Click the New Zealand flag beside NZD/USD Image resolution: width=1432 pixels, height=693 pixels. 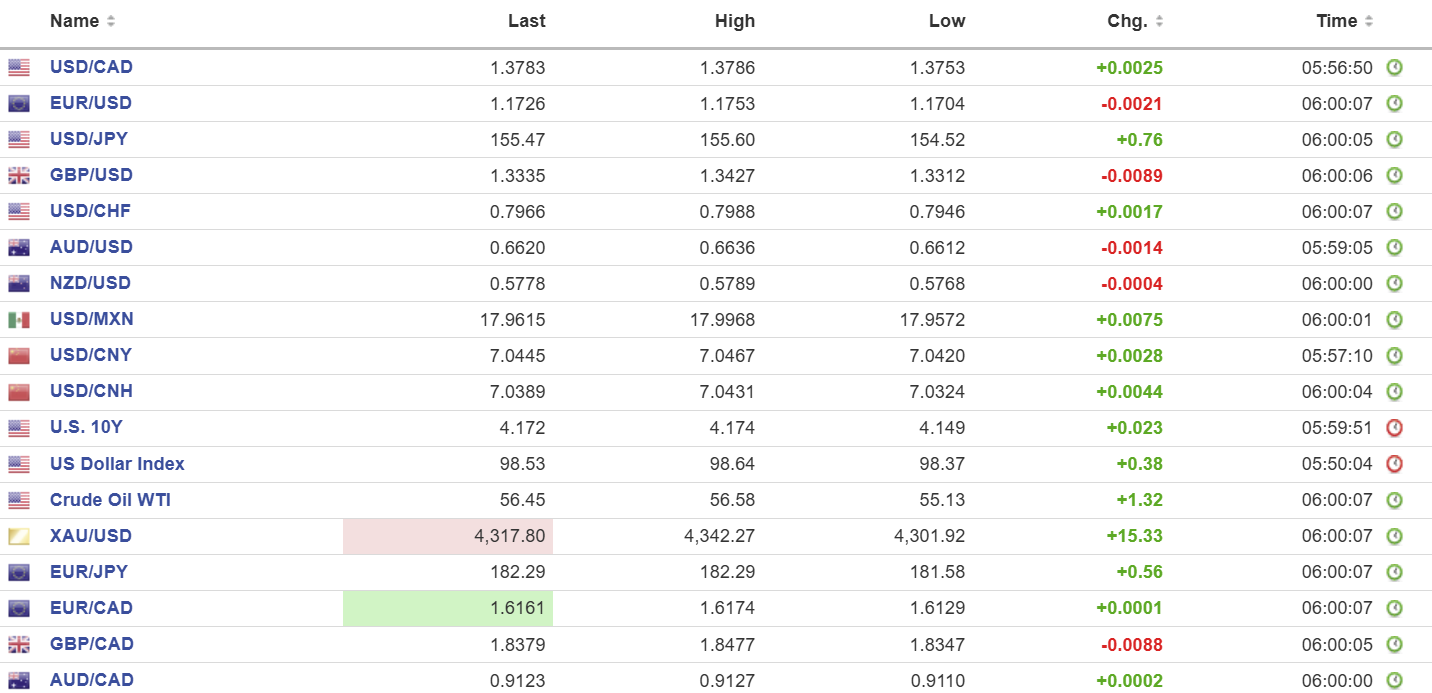[19, 284]
